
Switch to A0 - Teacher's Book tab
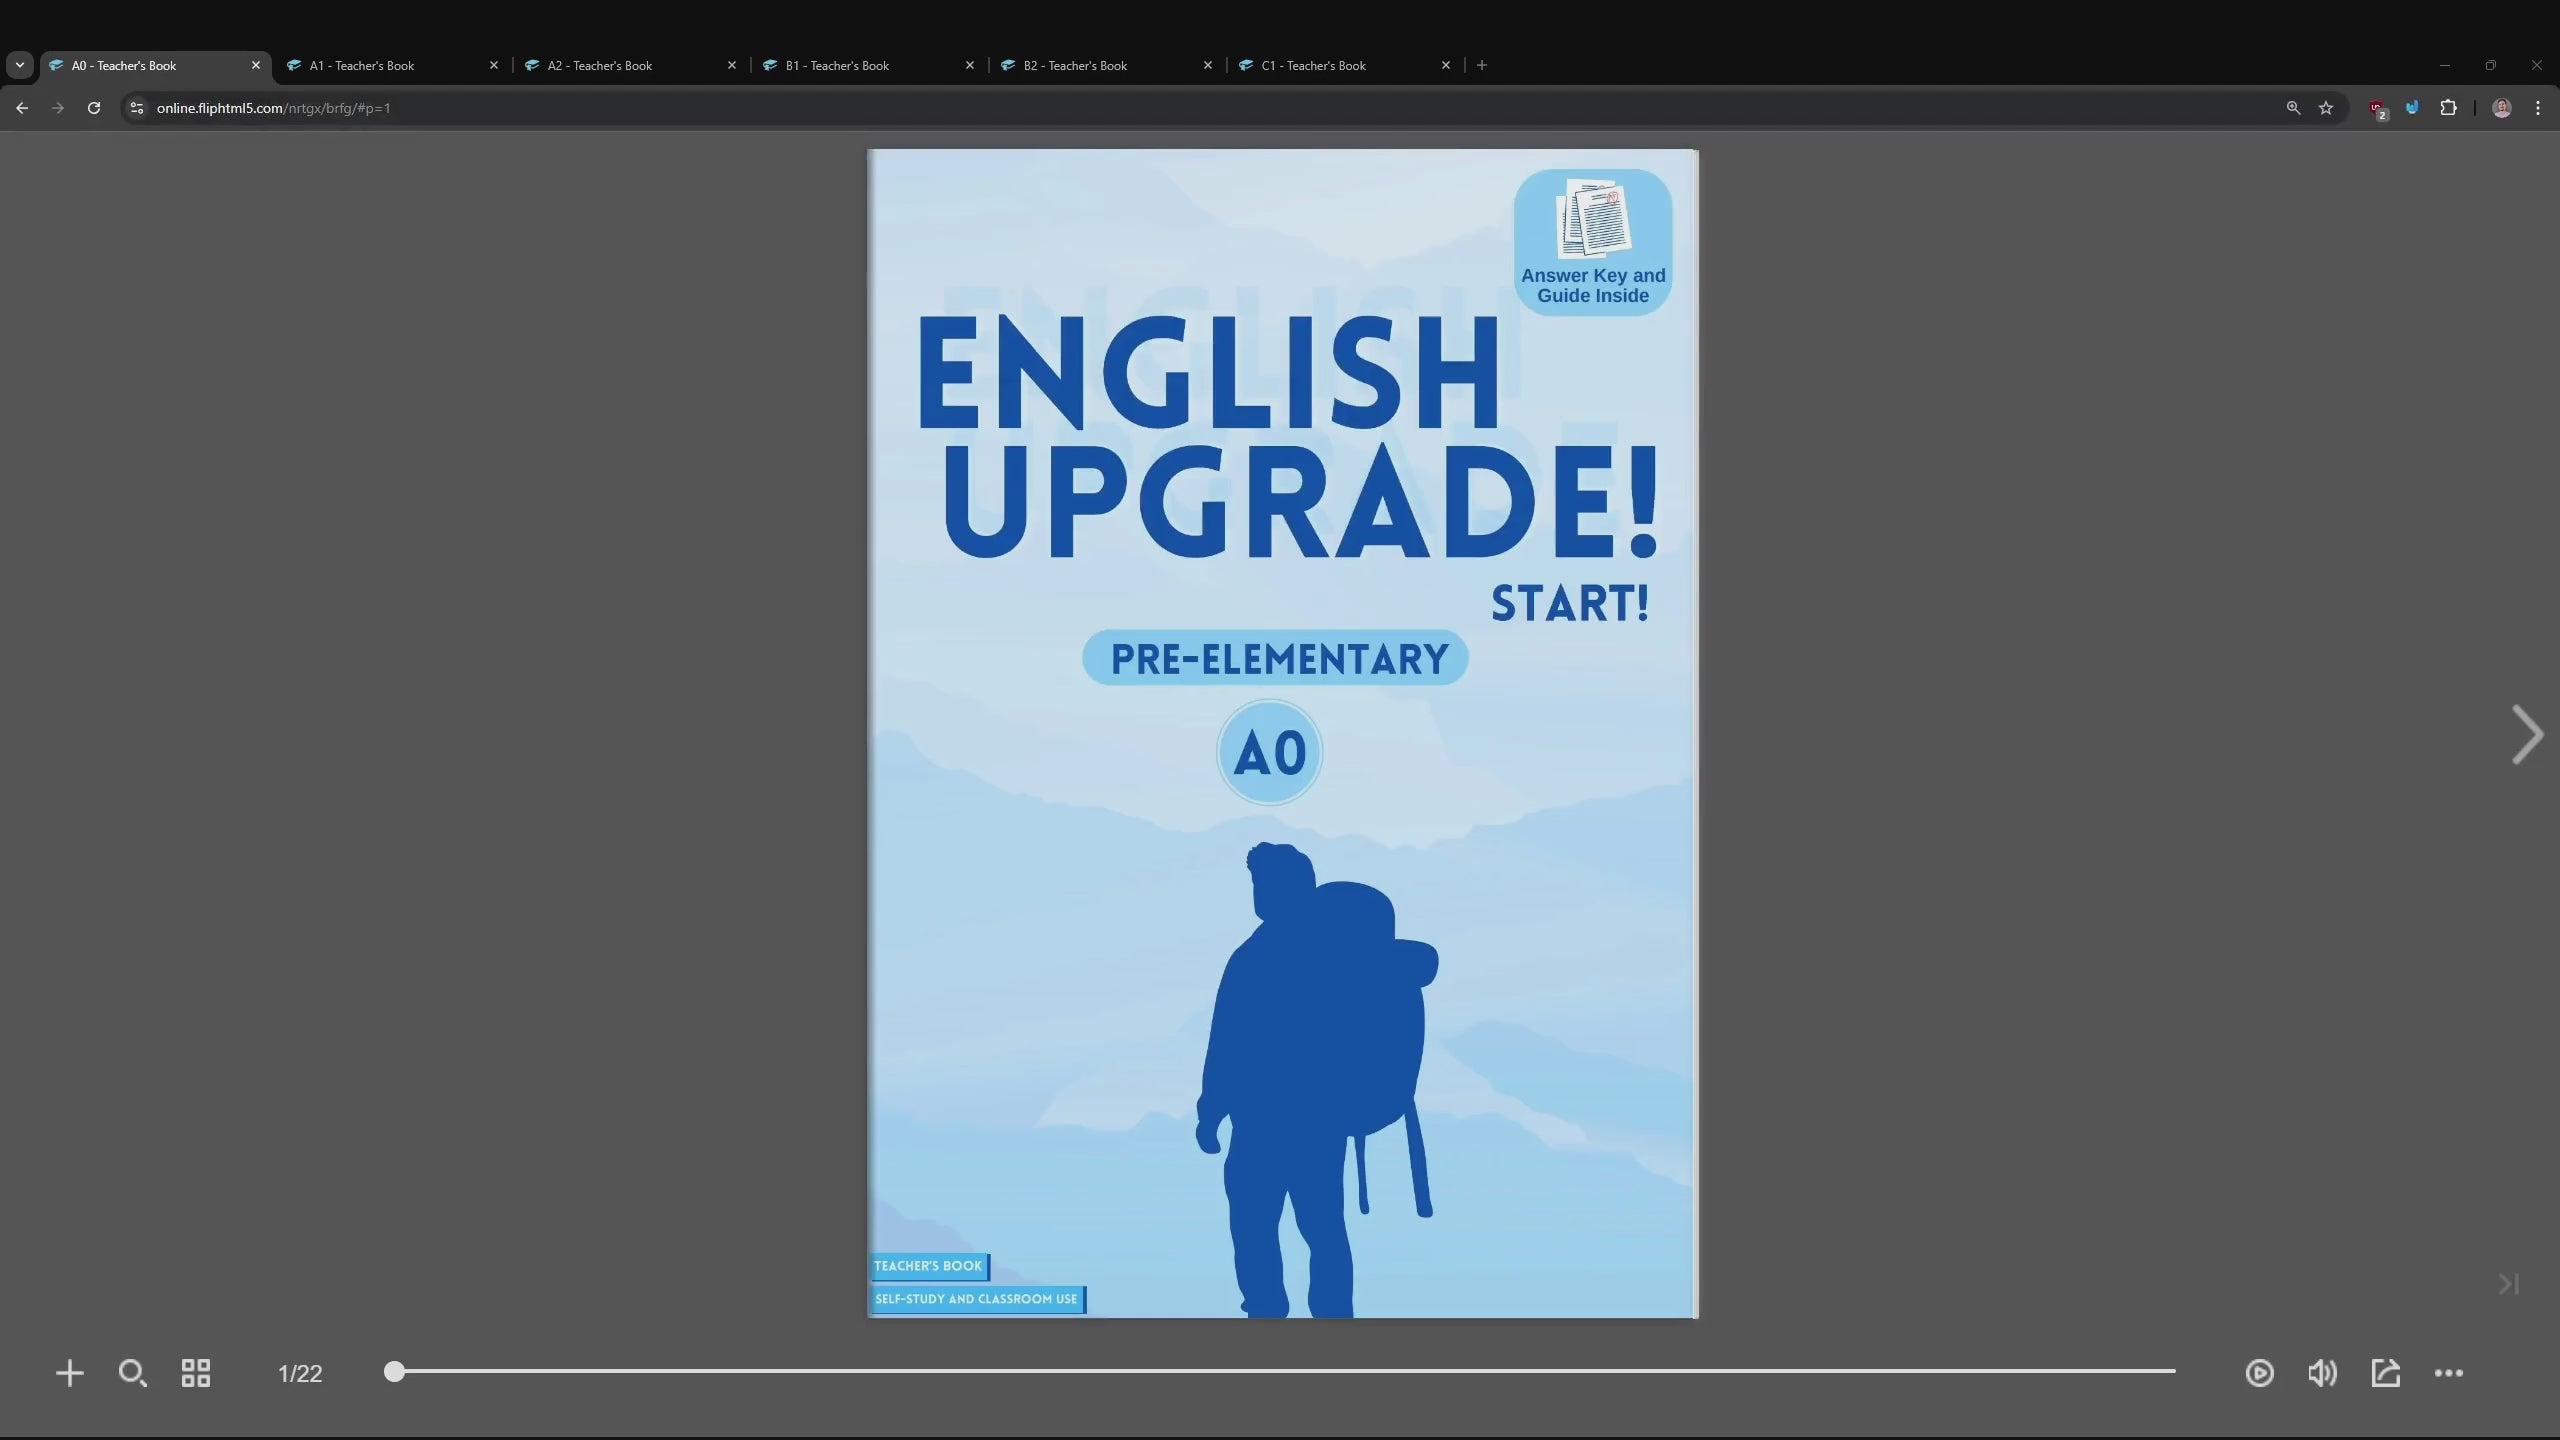[x=155, y=66]
